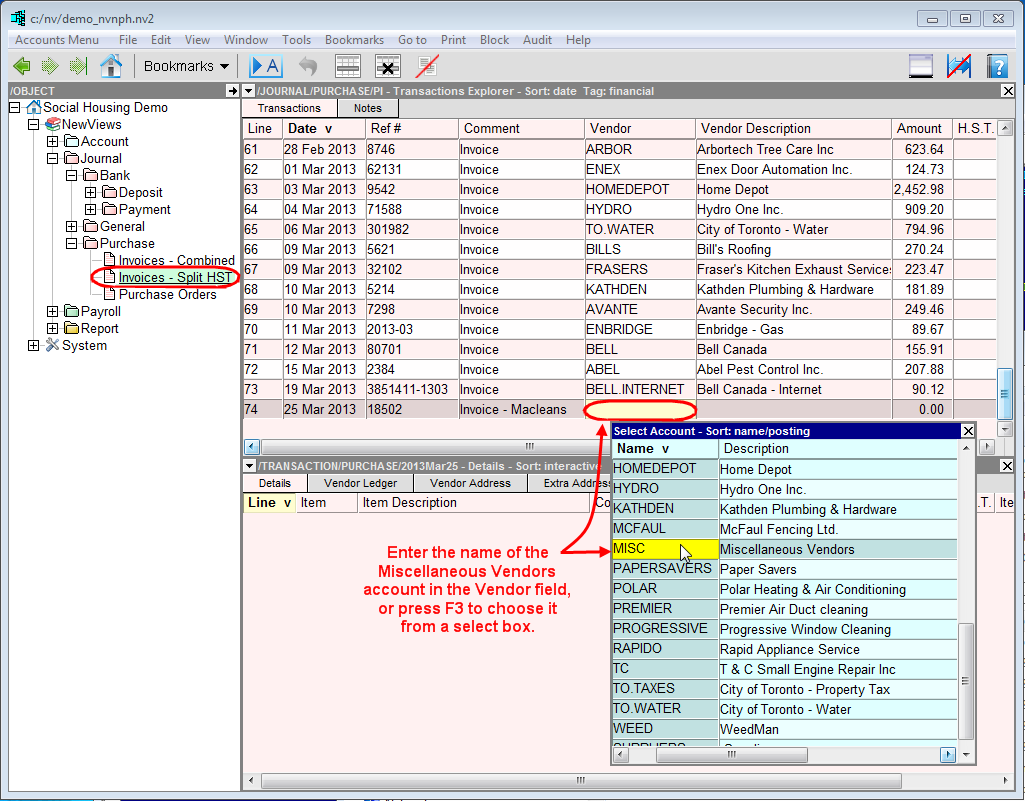Open the Tools menu

pos(296,40)
